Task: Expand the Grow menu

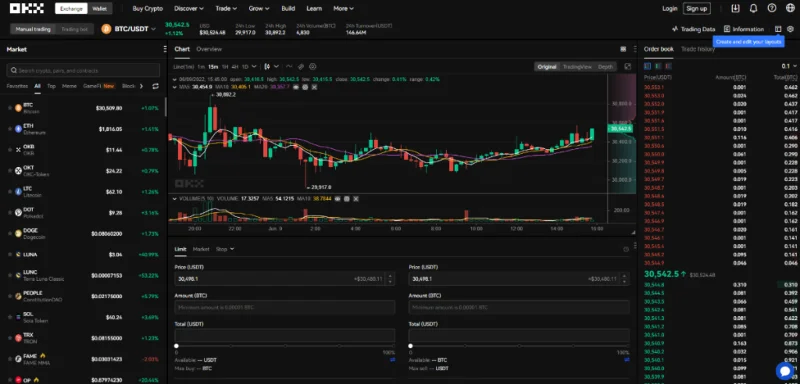Action: pyautogui.click(x=259, y=8)
